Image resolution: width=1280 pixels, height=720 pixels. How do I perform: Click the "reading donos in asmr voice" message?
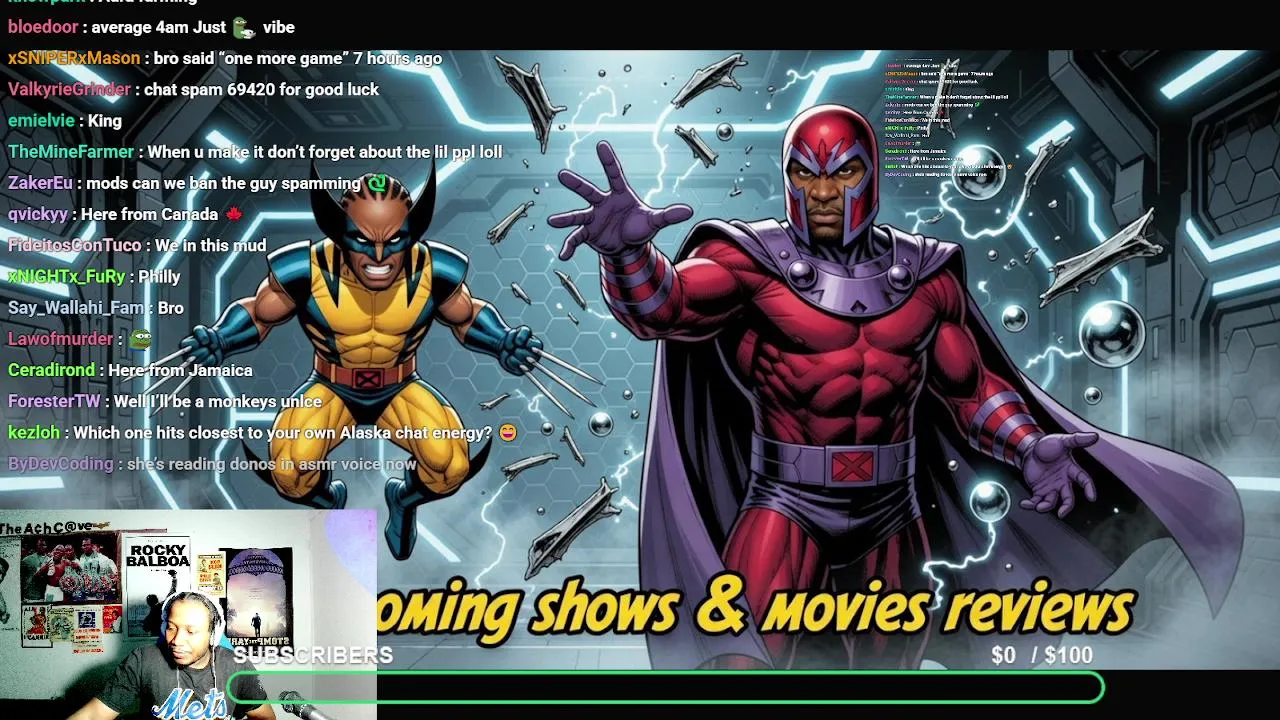coord(271,464)
